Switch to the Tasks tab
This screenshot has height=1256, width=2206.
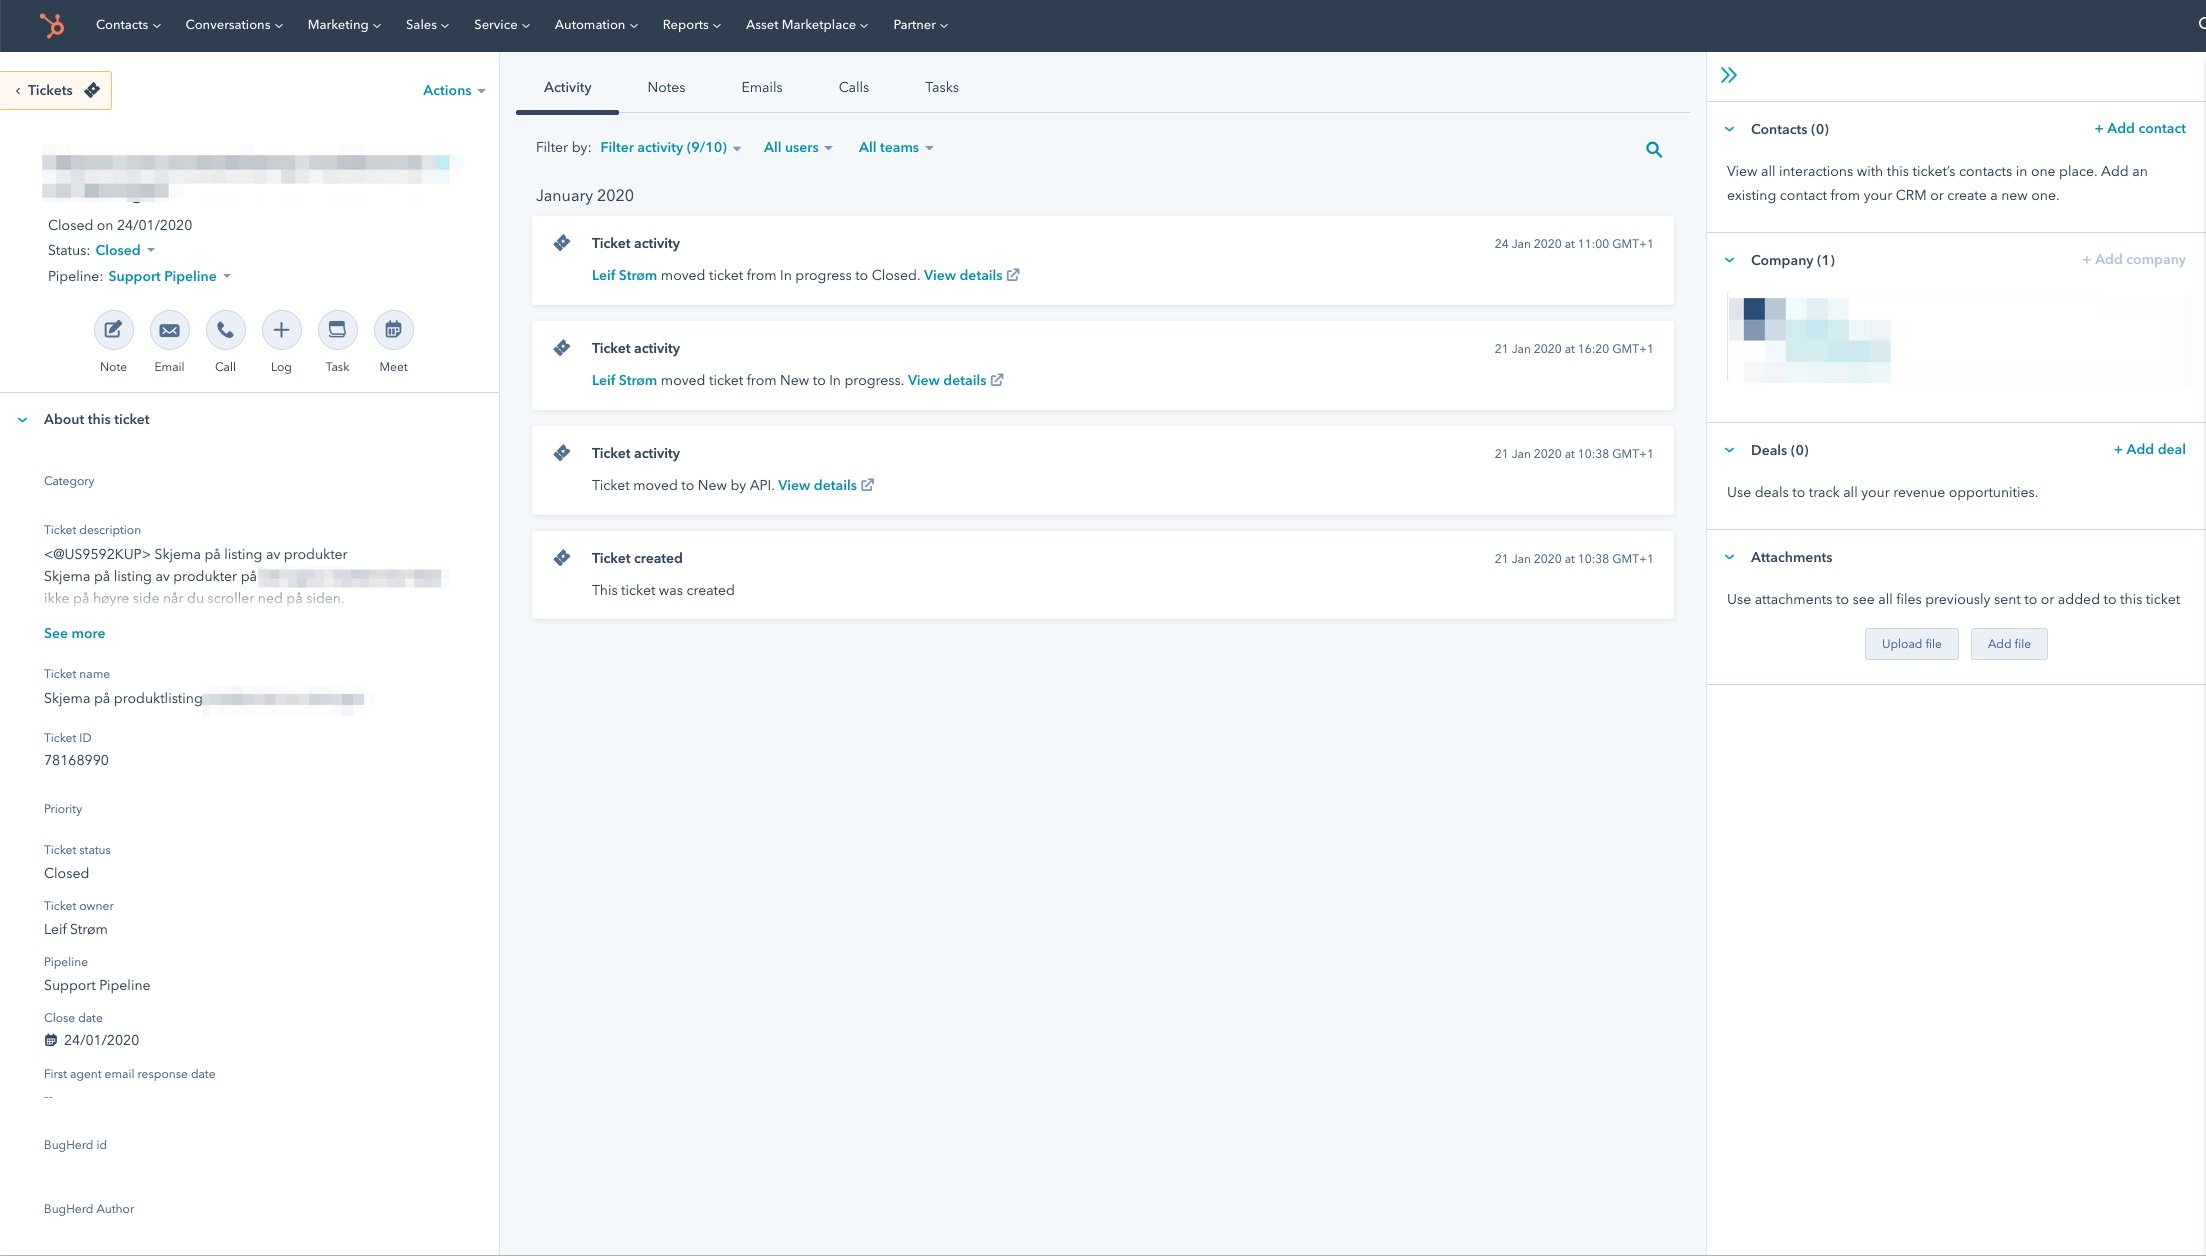click(x=942, y=87)
